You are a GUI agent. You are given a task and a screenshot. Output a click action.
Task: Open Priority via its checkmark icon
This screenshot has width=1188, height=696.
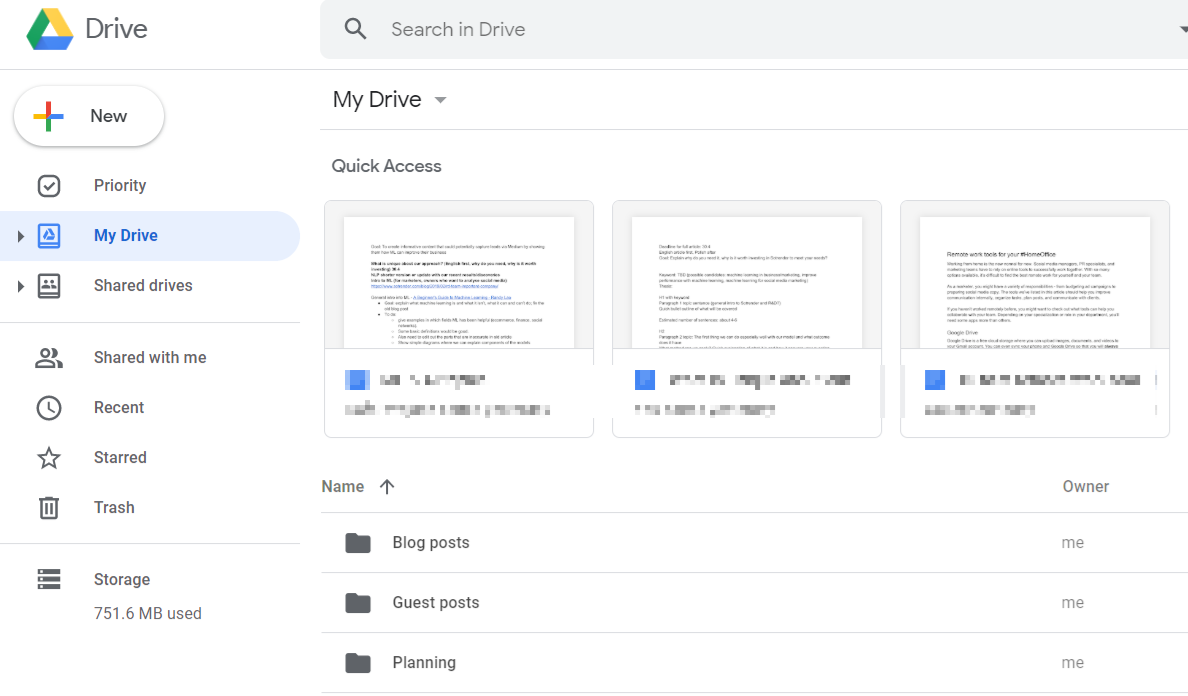point(48,186)
